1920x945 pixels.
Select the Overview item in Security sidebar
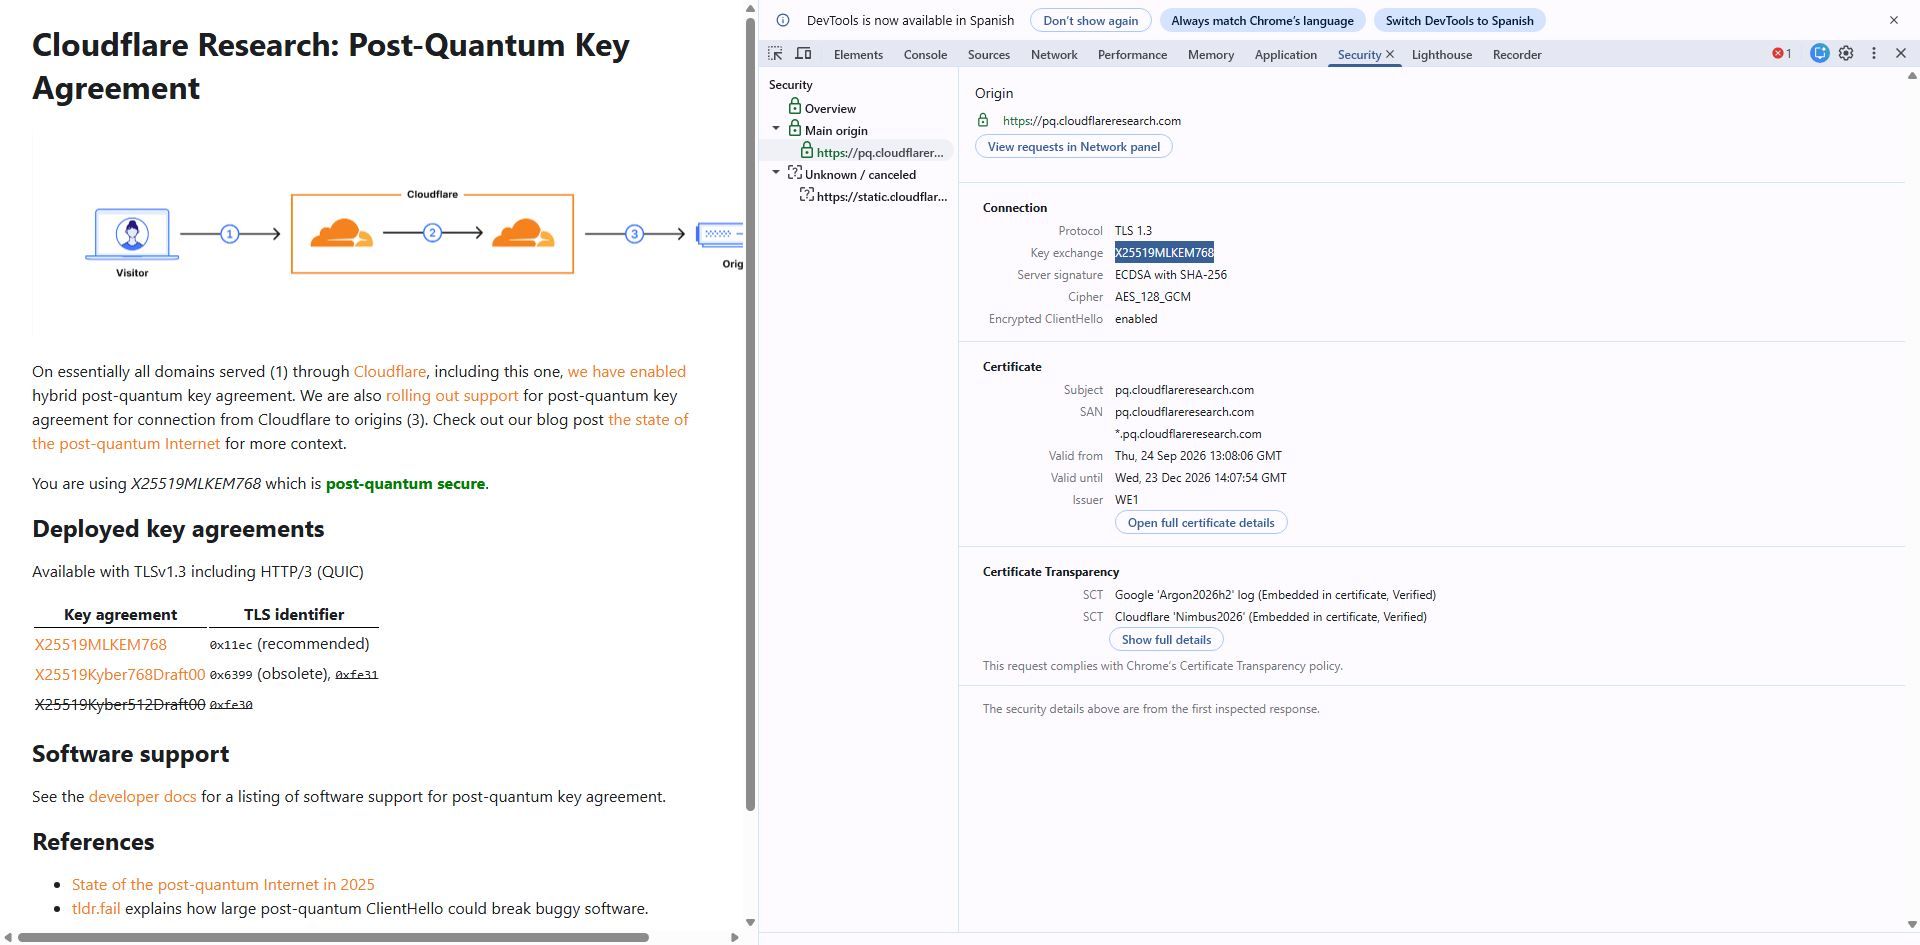[x=829, y=108]
